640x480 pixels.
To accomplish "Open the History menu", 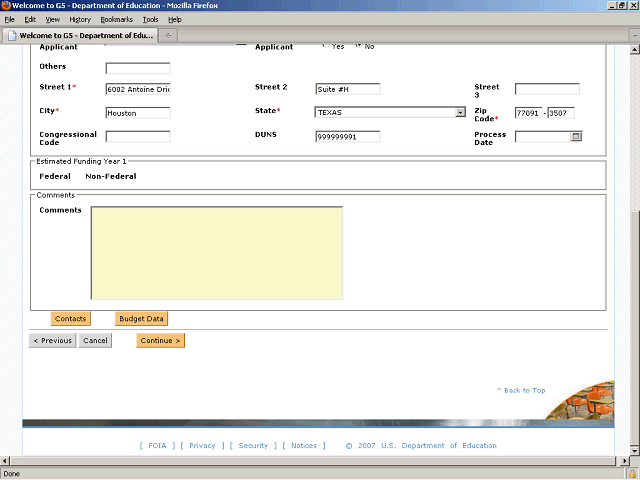I will pos(80,20).
